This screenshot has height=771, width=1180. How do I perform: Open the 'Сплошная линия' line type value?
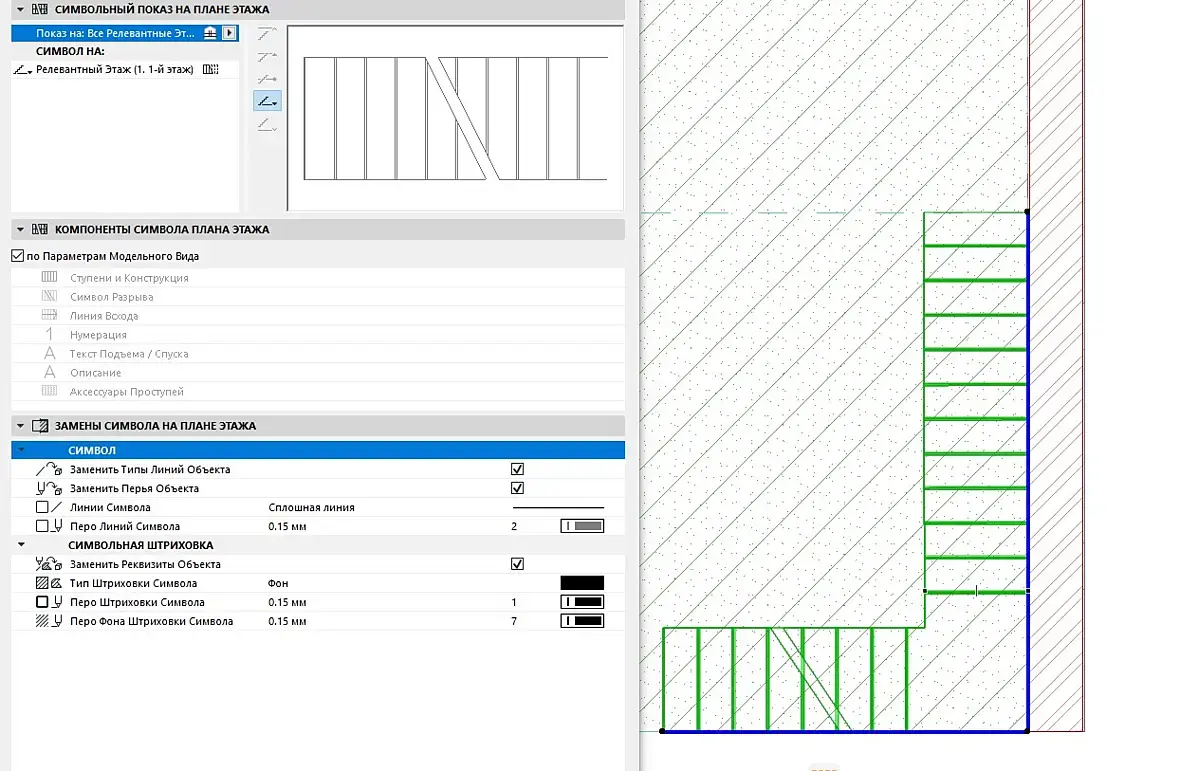(311, 507)
